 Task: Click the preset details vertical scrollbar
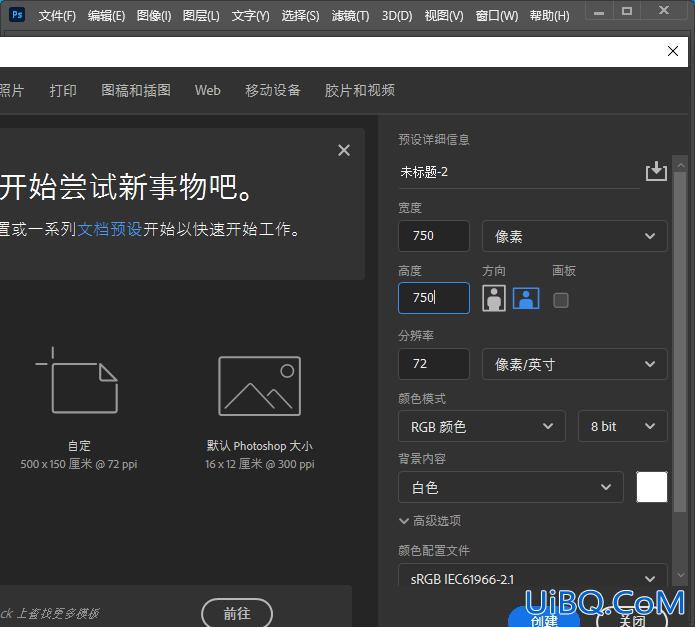[x=680, y=342]
